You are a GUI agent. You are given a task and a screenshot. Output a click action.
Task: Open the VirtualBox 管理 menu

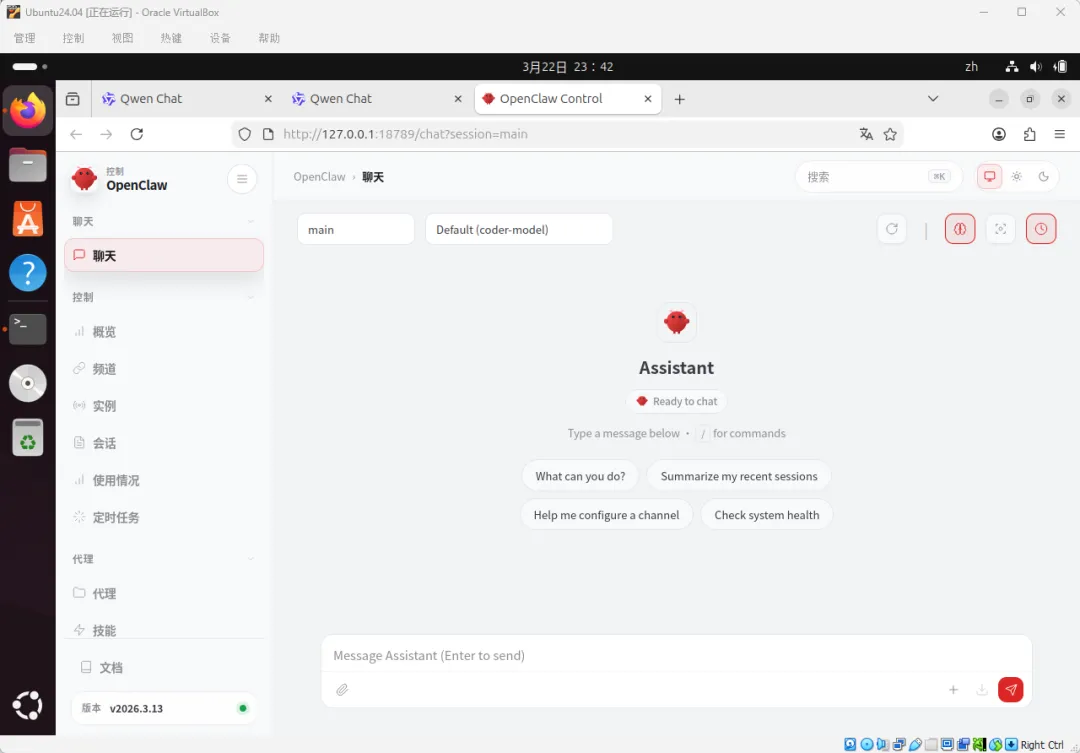[x=25, y=39]
